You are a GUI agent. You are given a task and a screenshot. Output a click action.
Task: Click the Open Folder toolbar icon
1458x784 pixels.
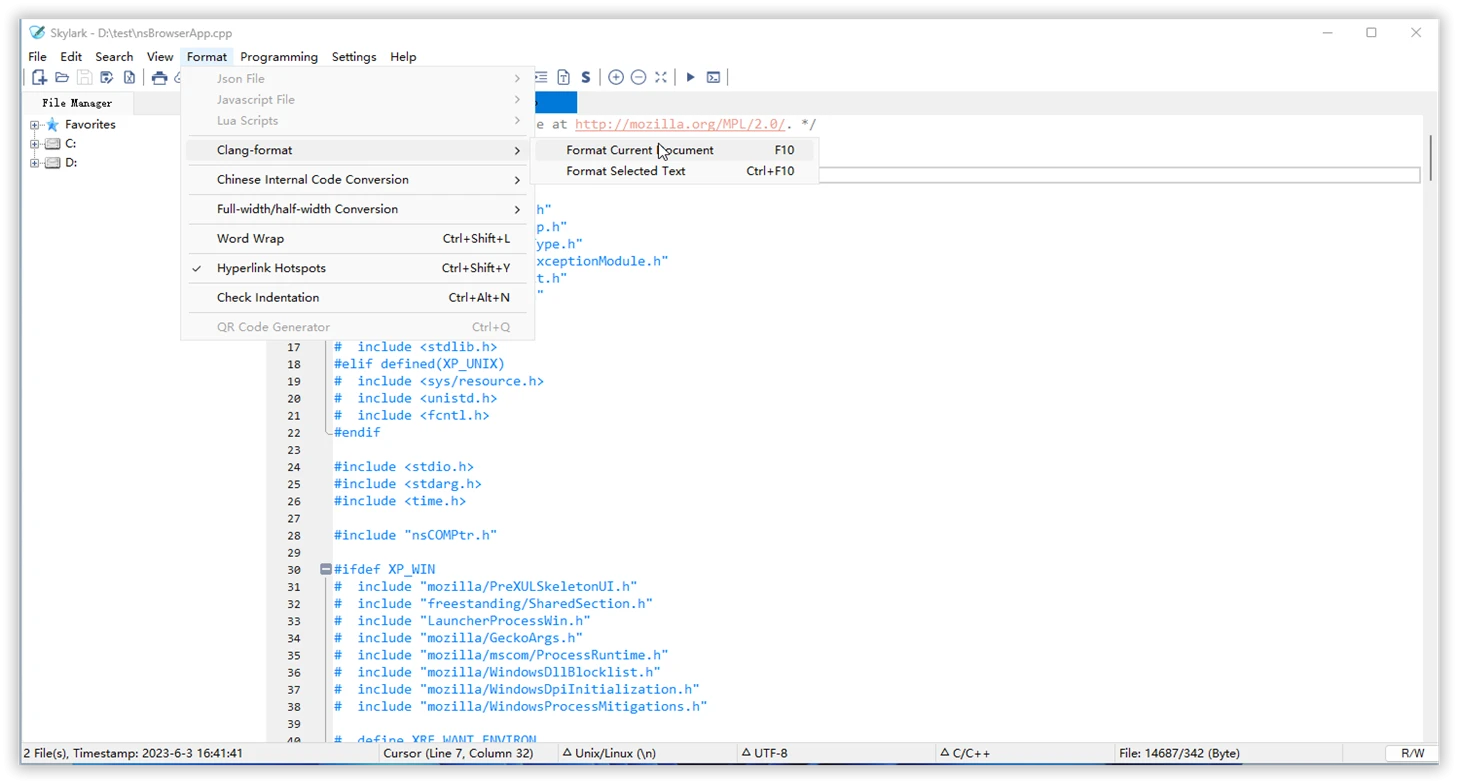click(62, 77)
